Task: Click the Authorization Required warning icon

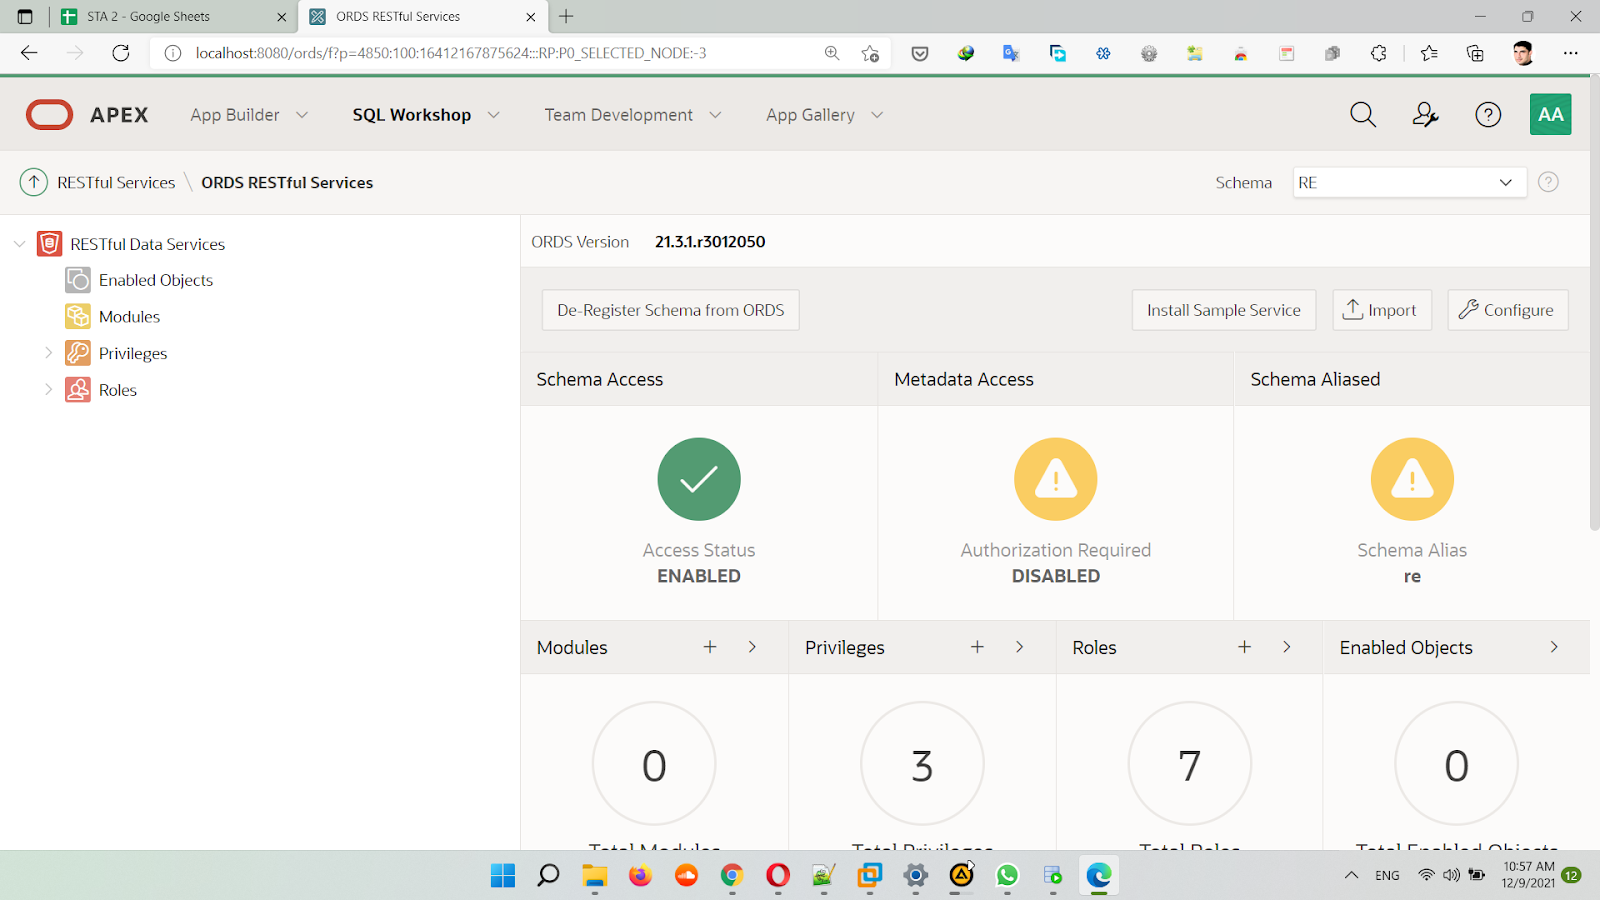Action: (x=1056, y=479)
